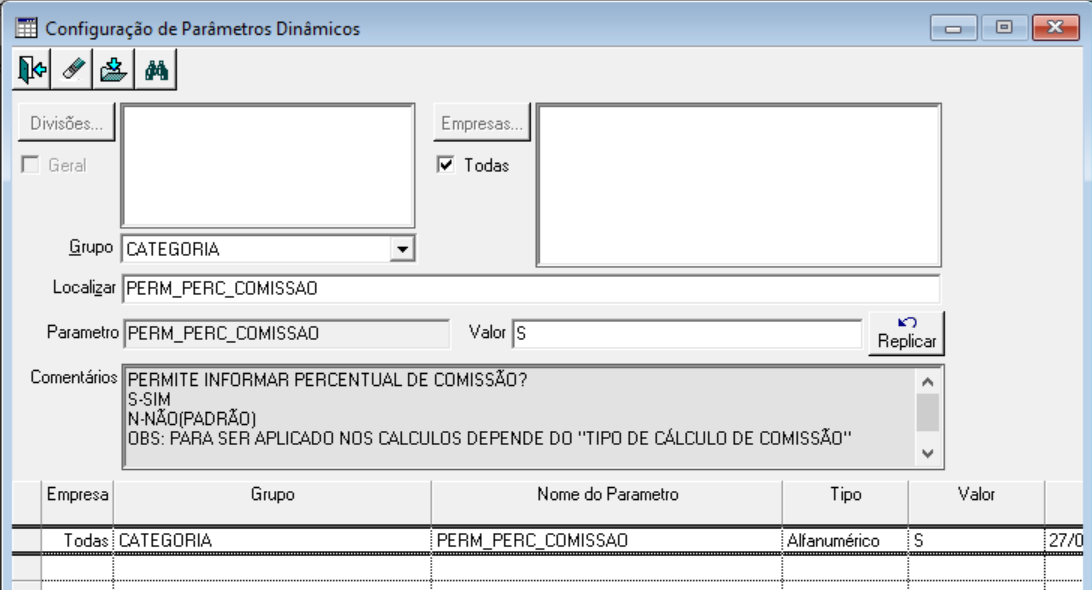Click into the Valor input field

click(x=687, y=334)
